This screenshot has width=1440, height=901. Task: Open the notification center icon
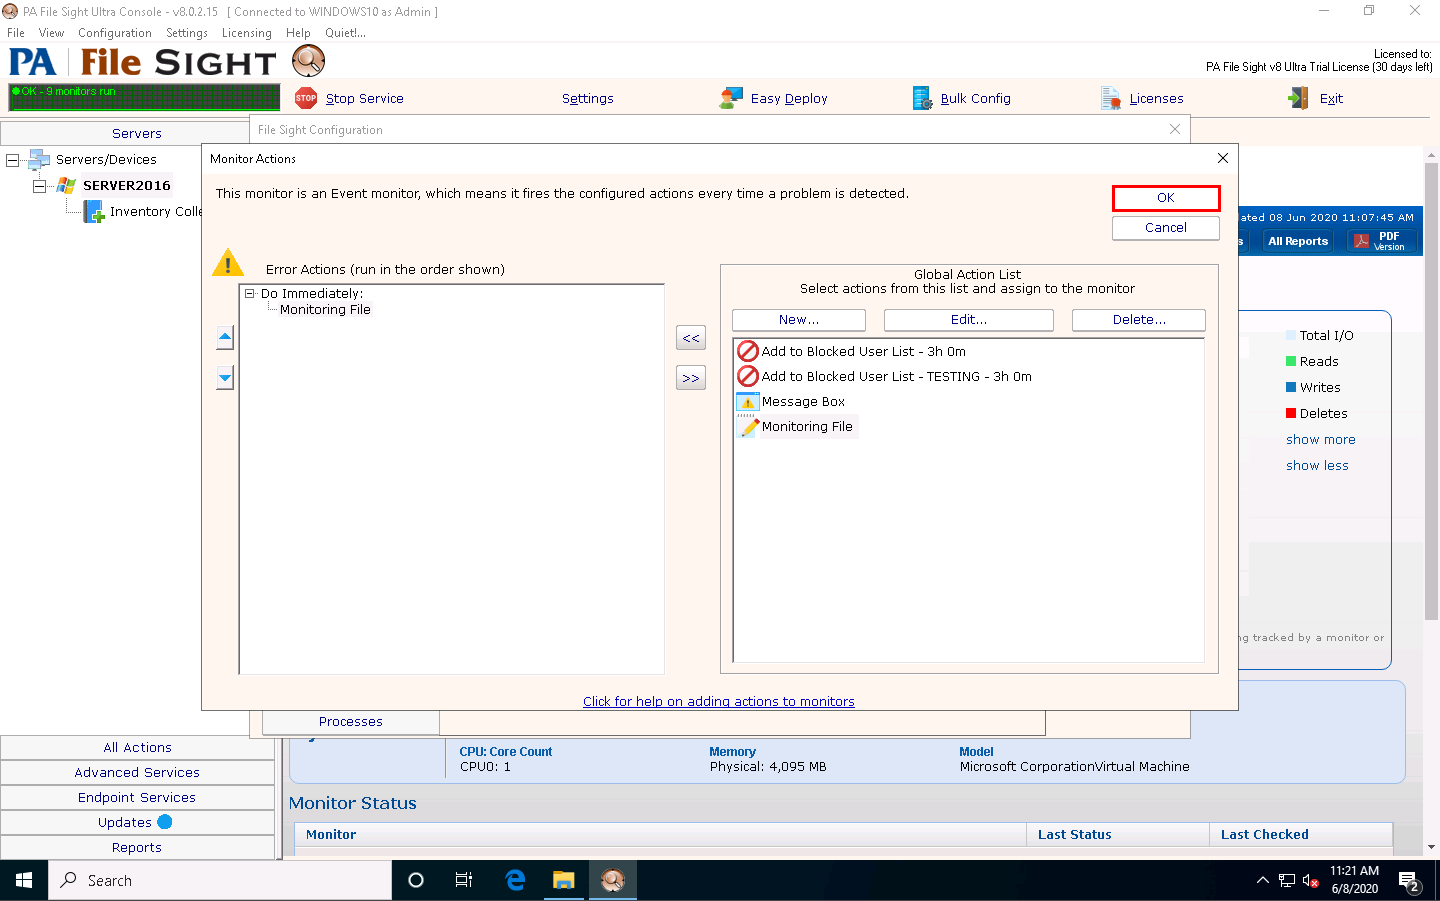tap(1410, 881)
